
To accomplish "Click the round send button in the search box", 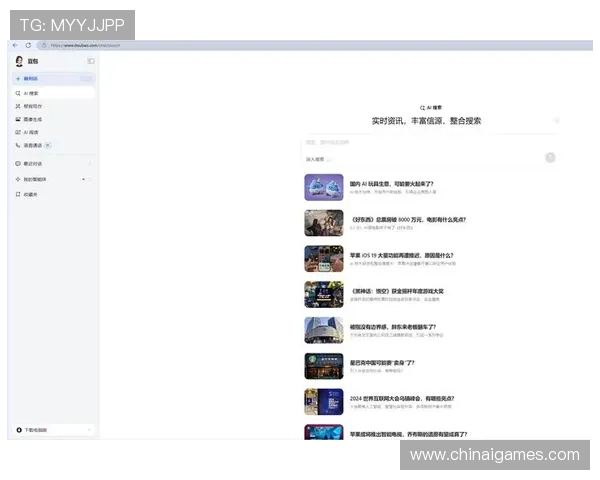I will (x=550, y=157).
